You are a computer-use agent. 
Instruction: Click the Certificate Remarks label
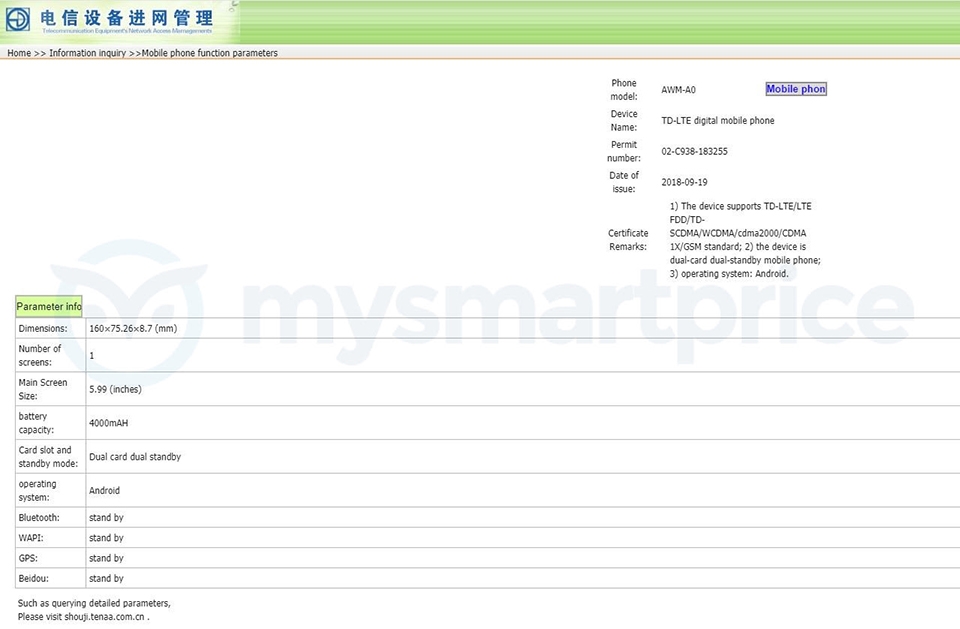pos(628,240)
